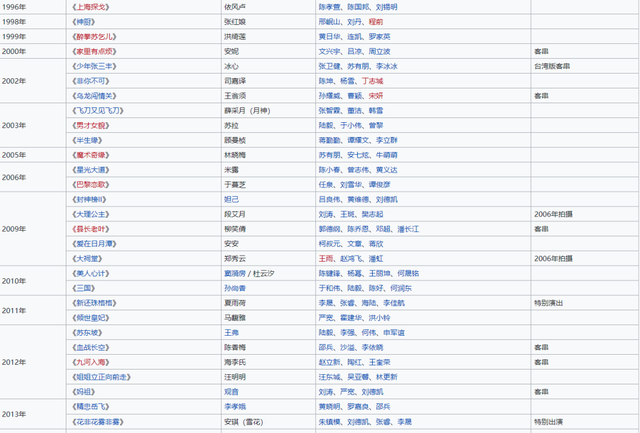Image resolution: width=640 pixels, height=433 pixels.
Task: Click the red actor link 王雨
Action: [x=326, y=259]
